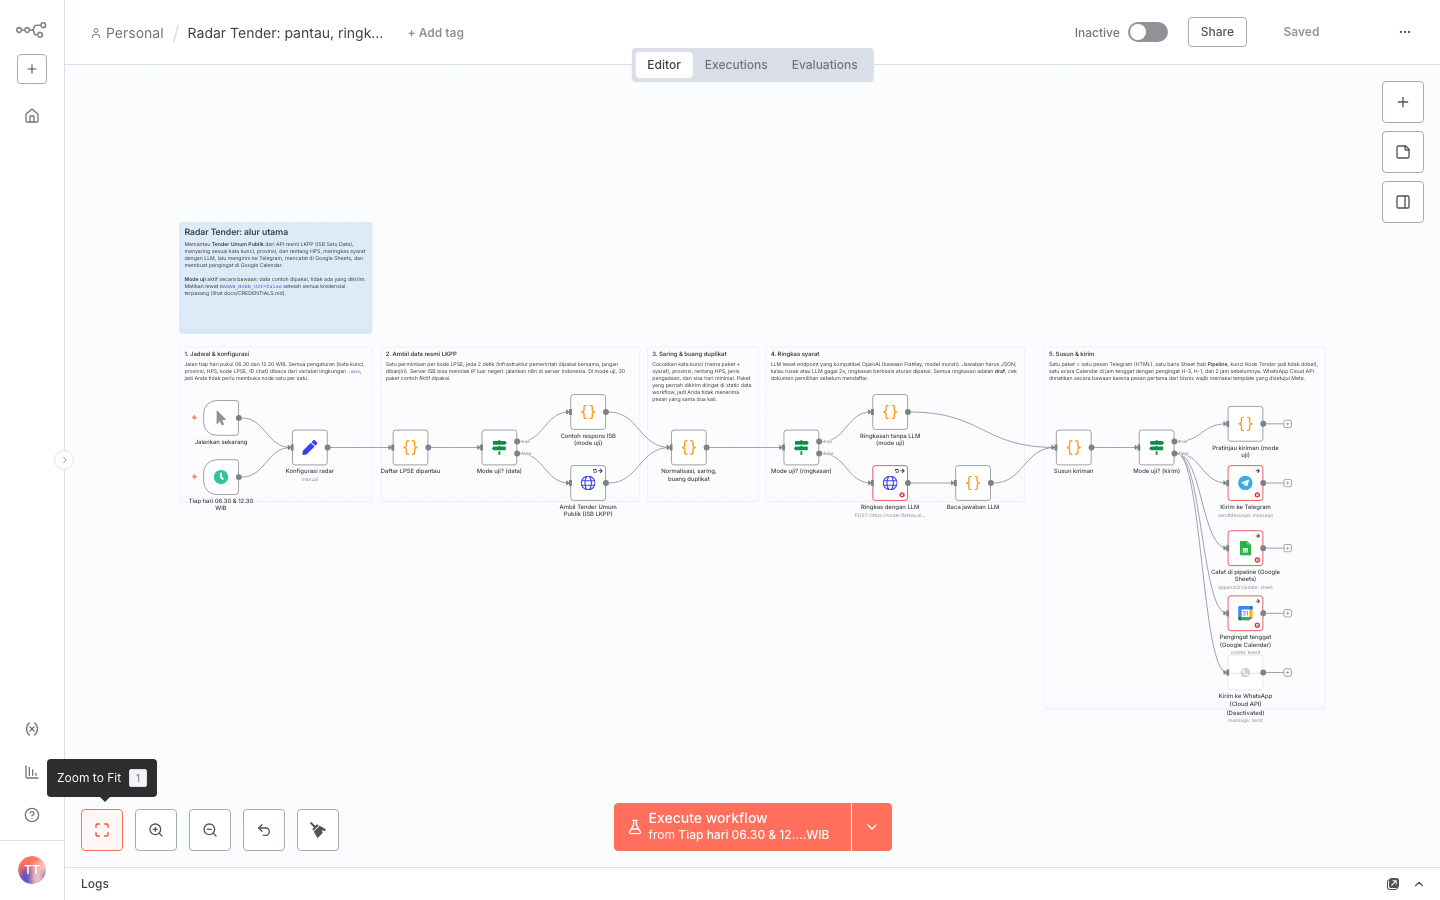
Task: Go to the Home overview icon
Action: tap(32, 116)
